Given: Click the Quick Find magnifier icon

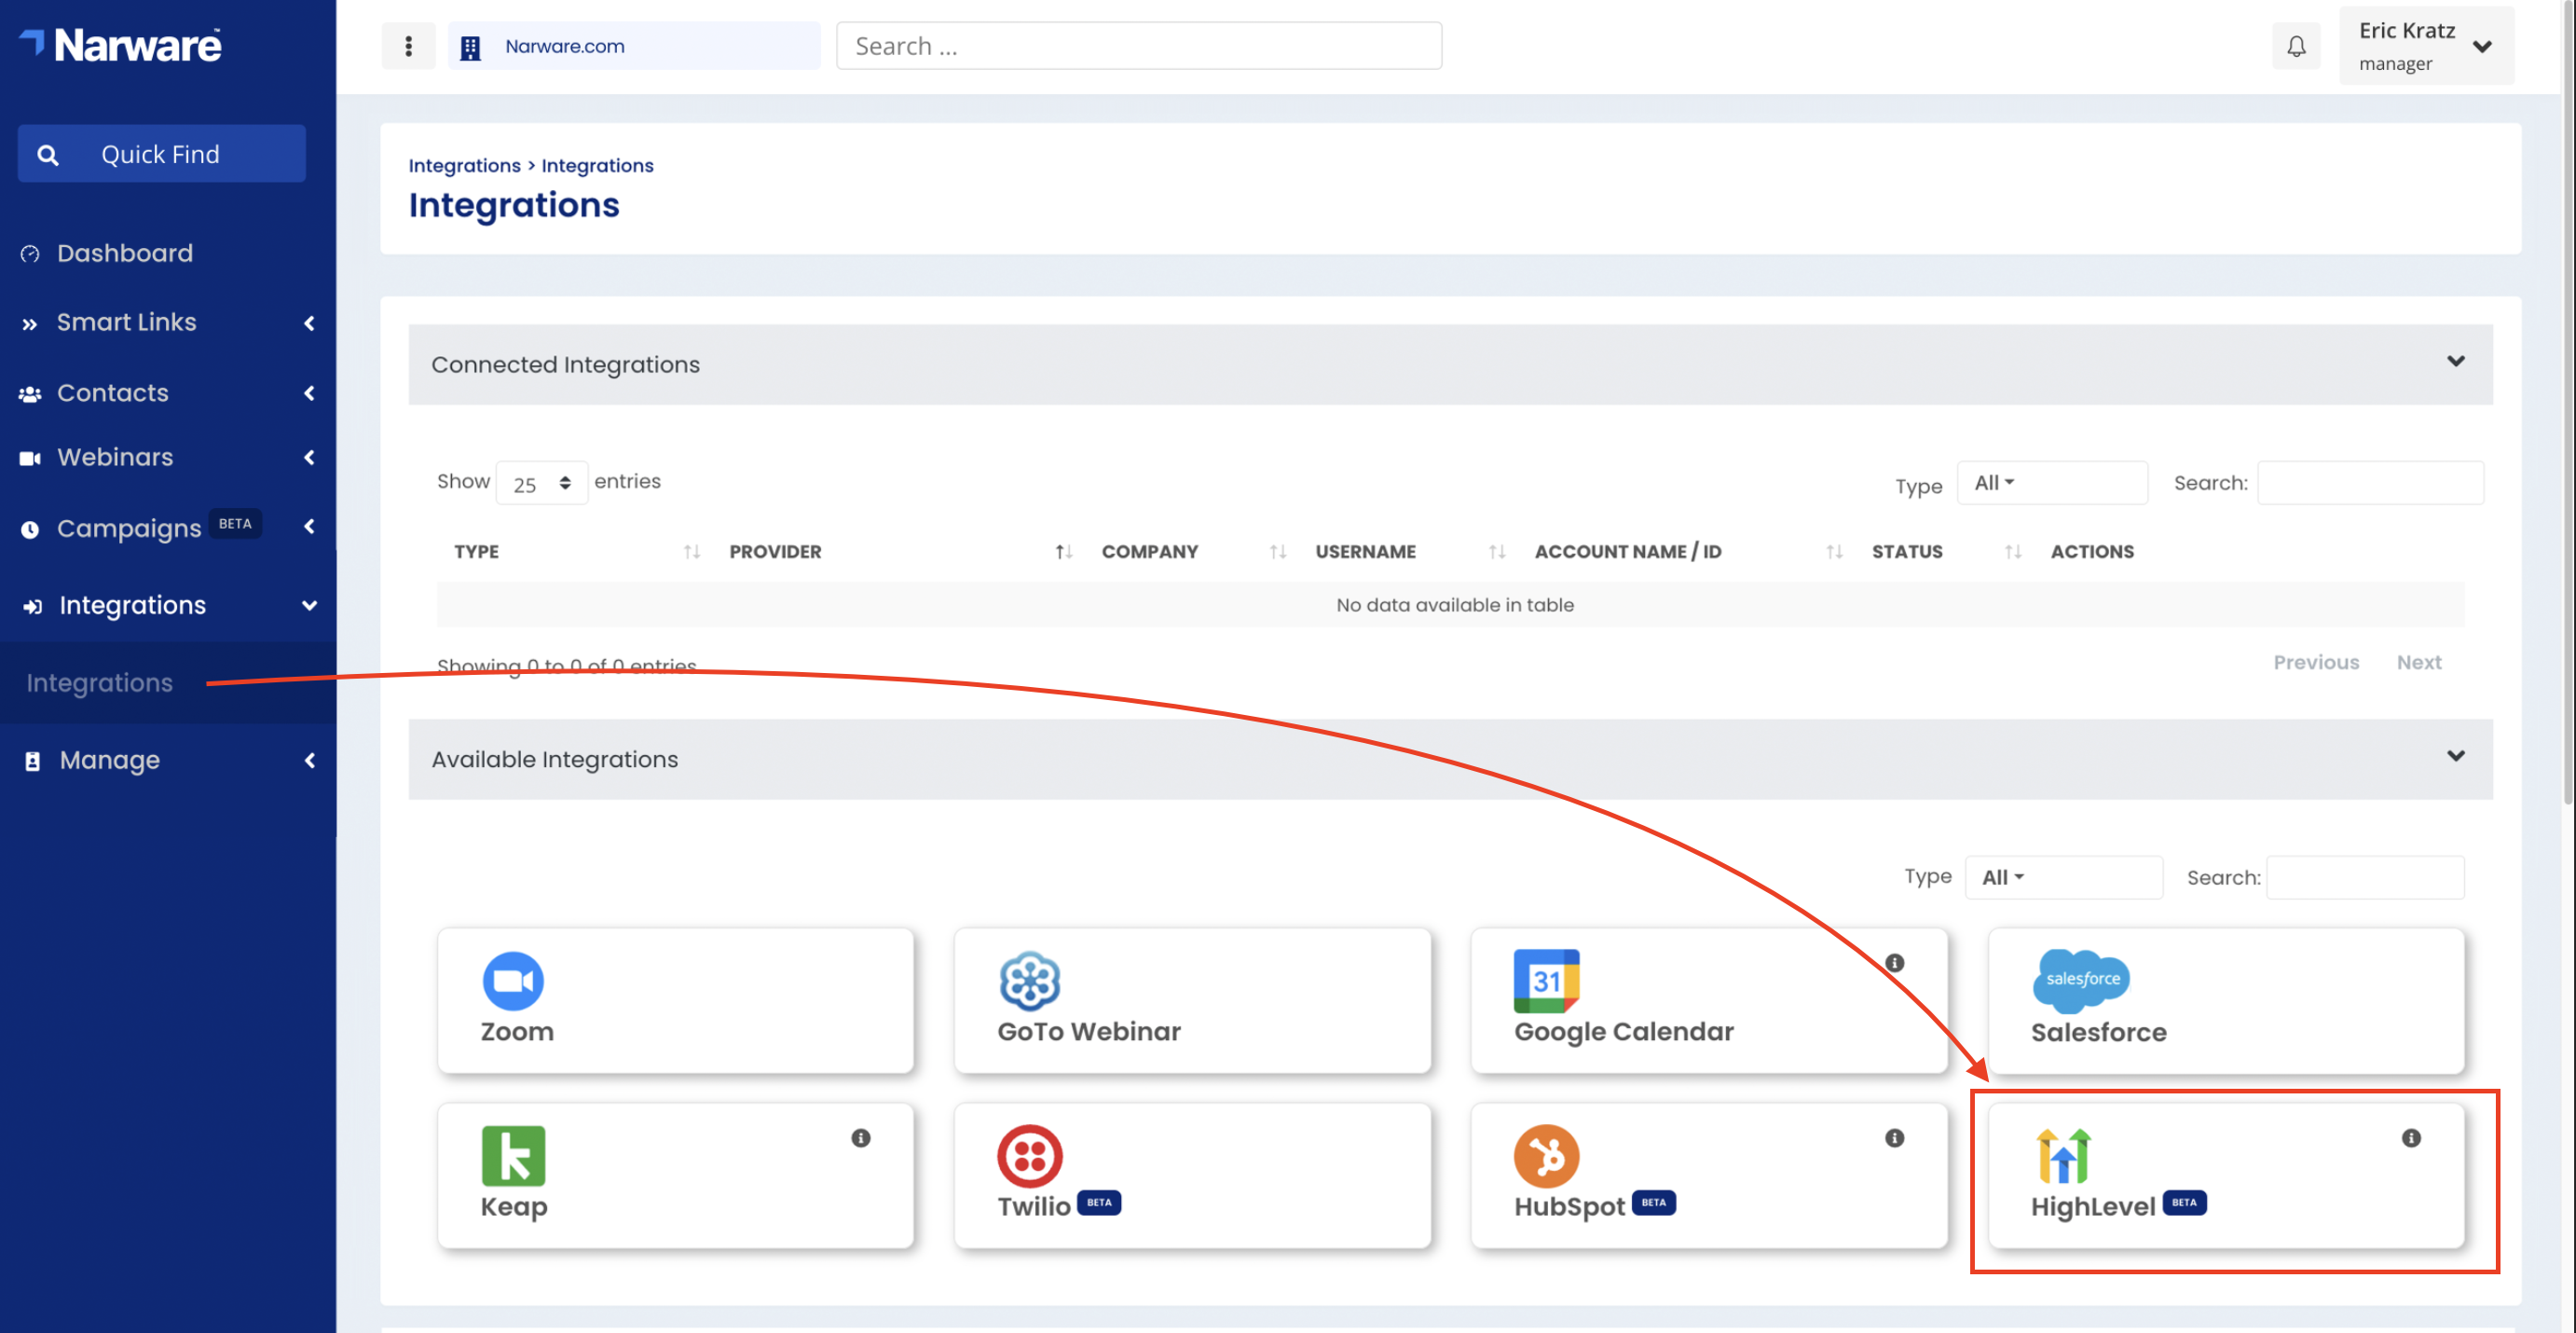Looking at the screenshot, I should pyautogui.click(x=47, y=155).
